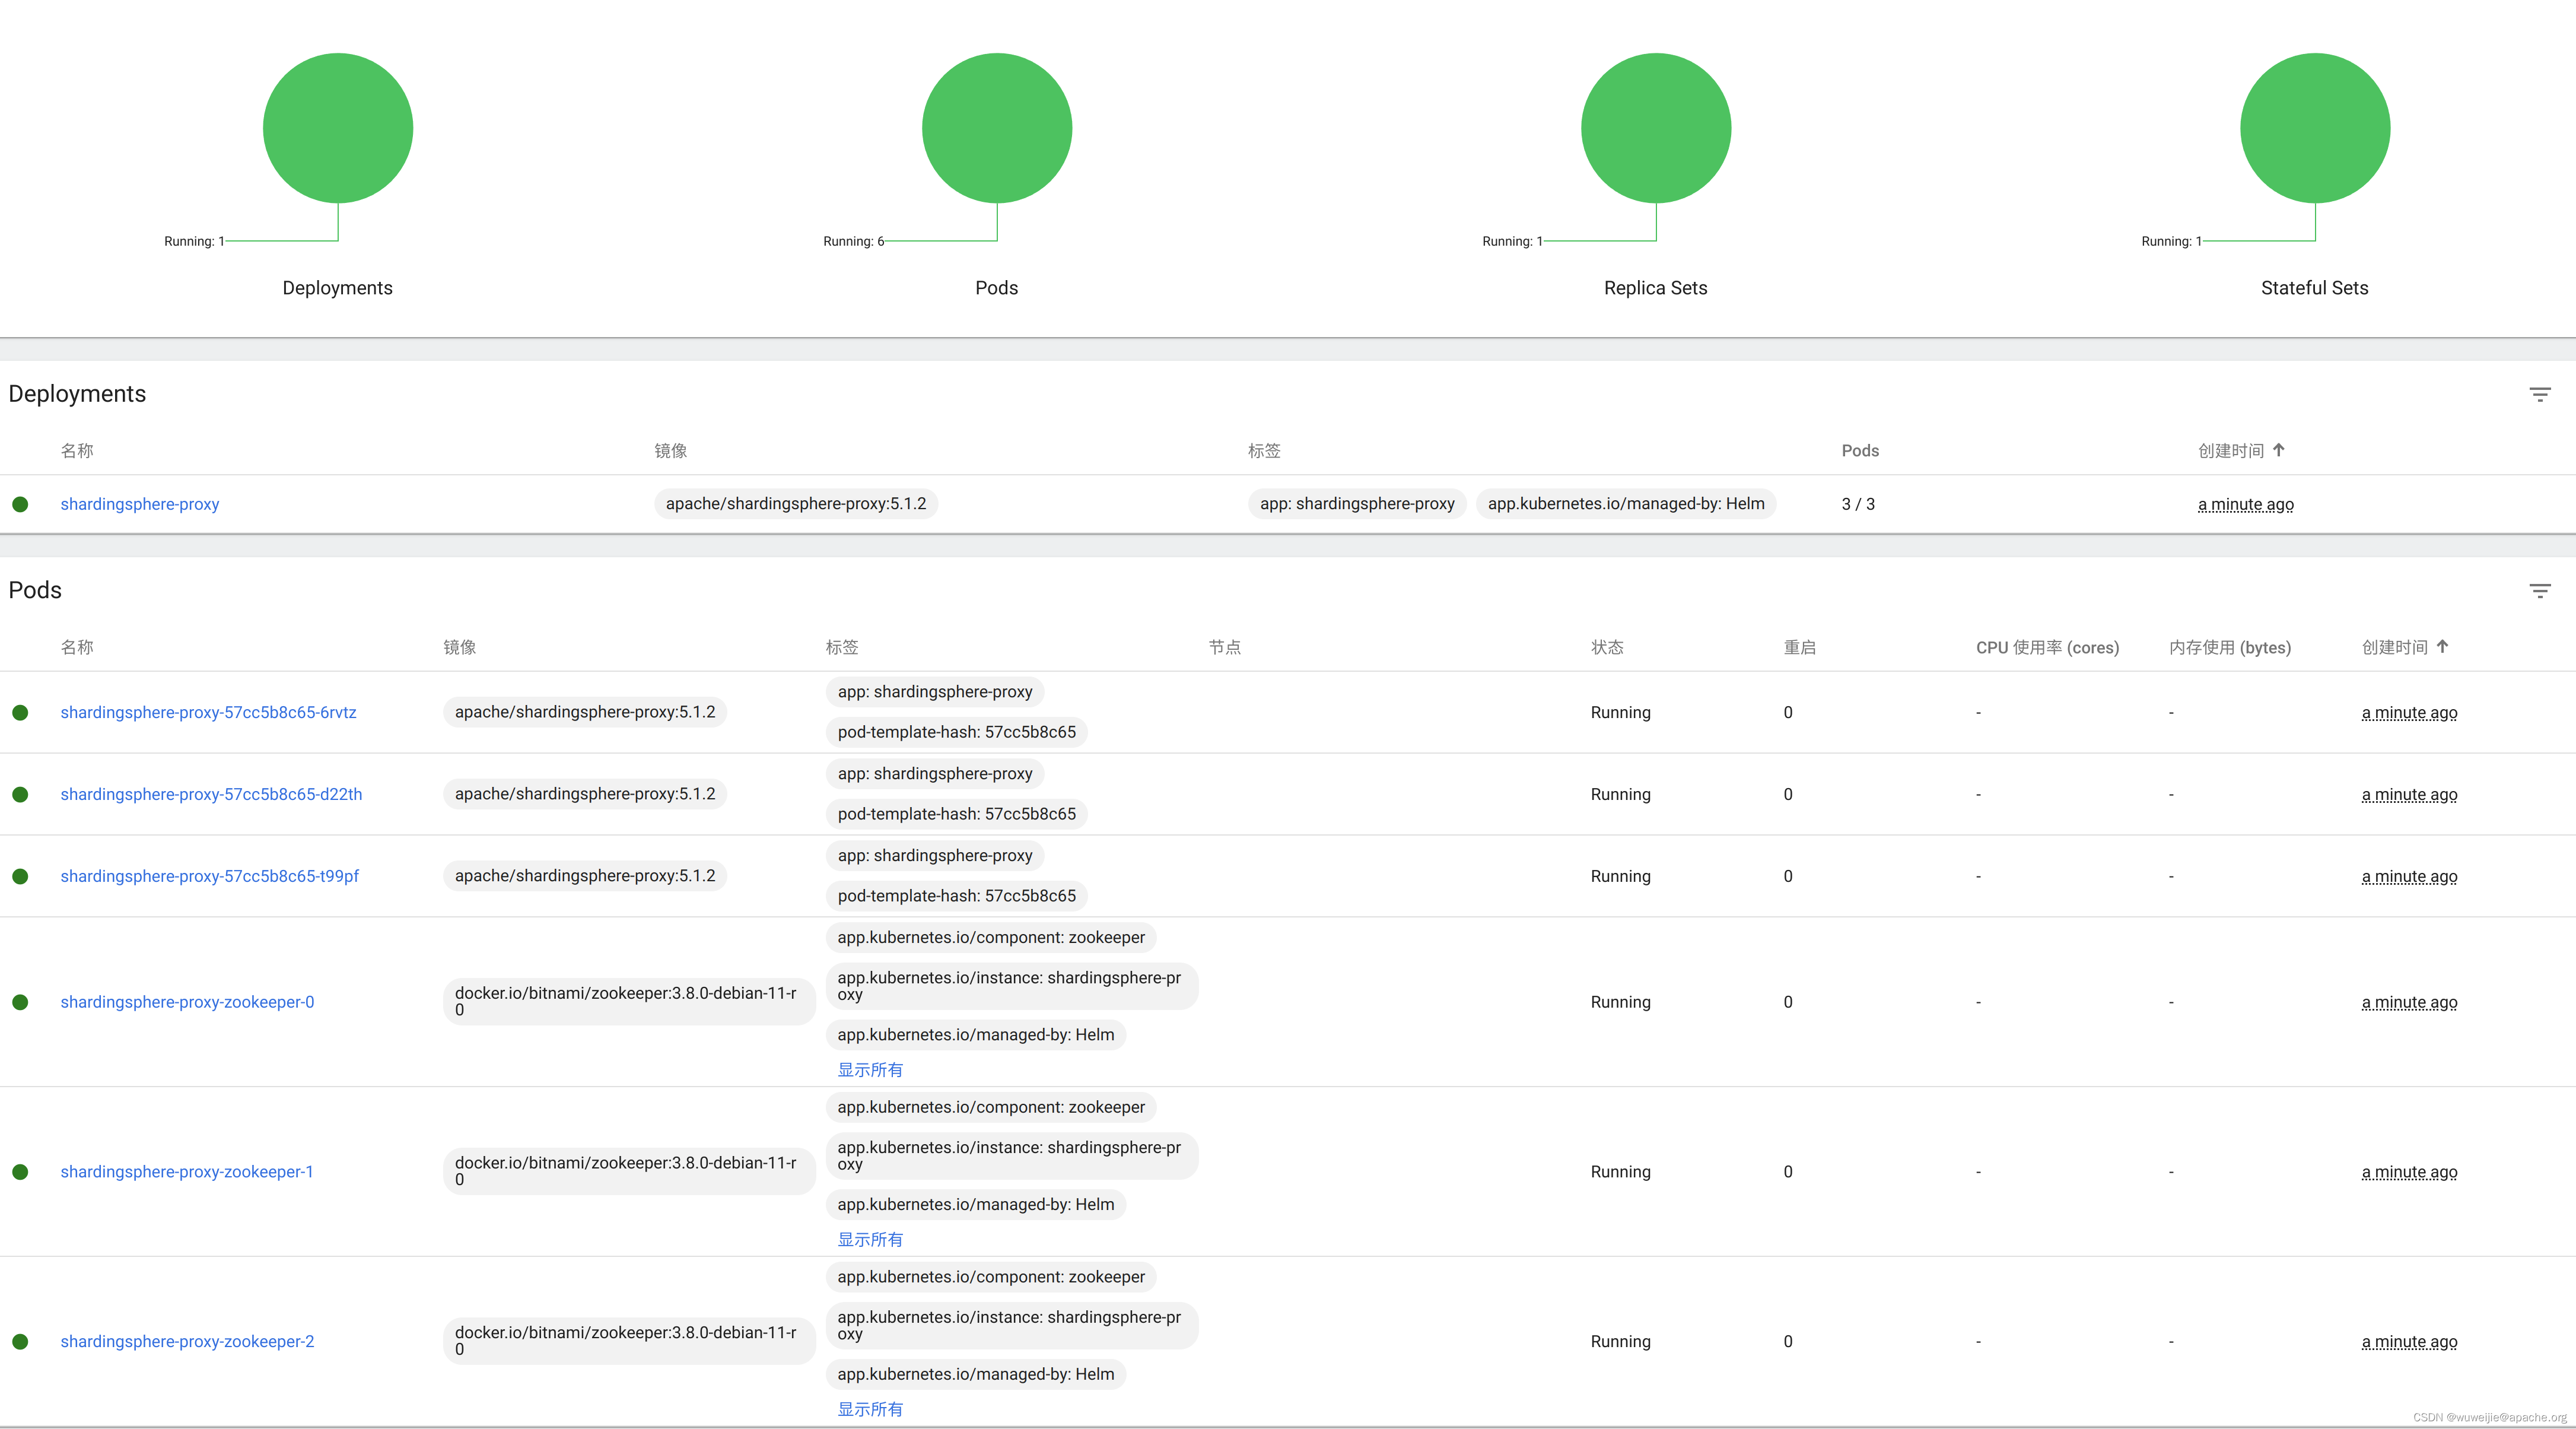The image size is (2576, 1429).
Task: Click label chip app.kubernetes.io/managed-by: Helm in Deployments
Action: pyautogui.click(x=1626, y=504)
